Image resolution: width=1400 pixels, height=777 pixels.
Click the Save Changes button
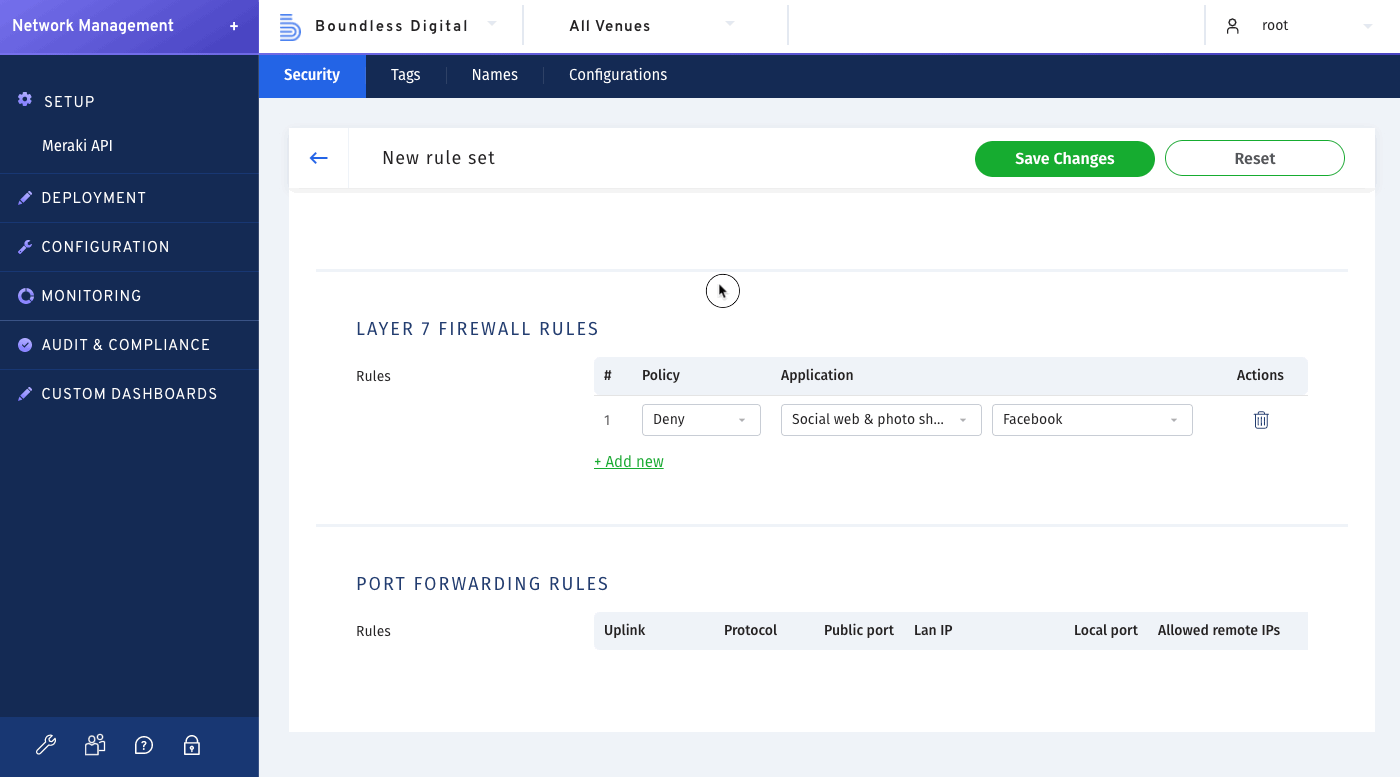click(1064, 158)
